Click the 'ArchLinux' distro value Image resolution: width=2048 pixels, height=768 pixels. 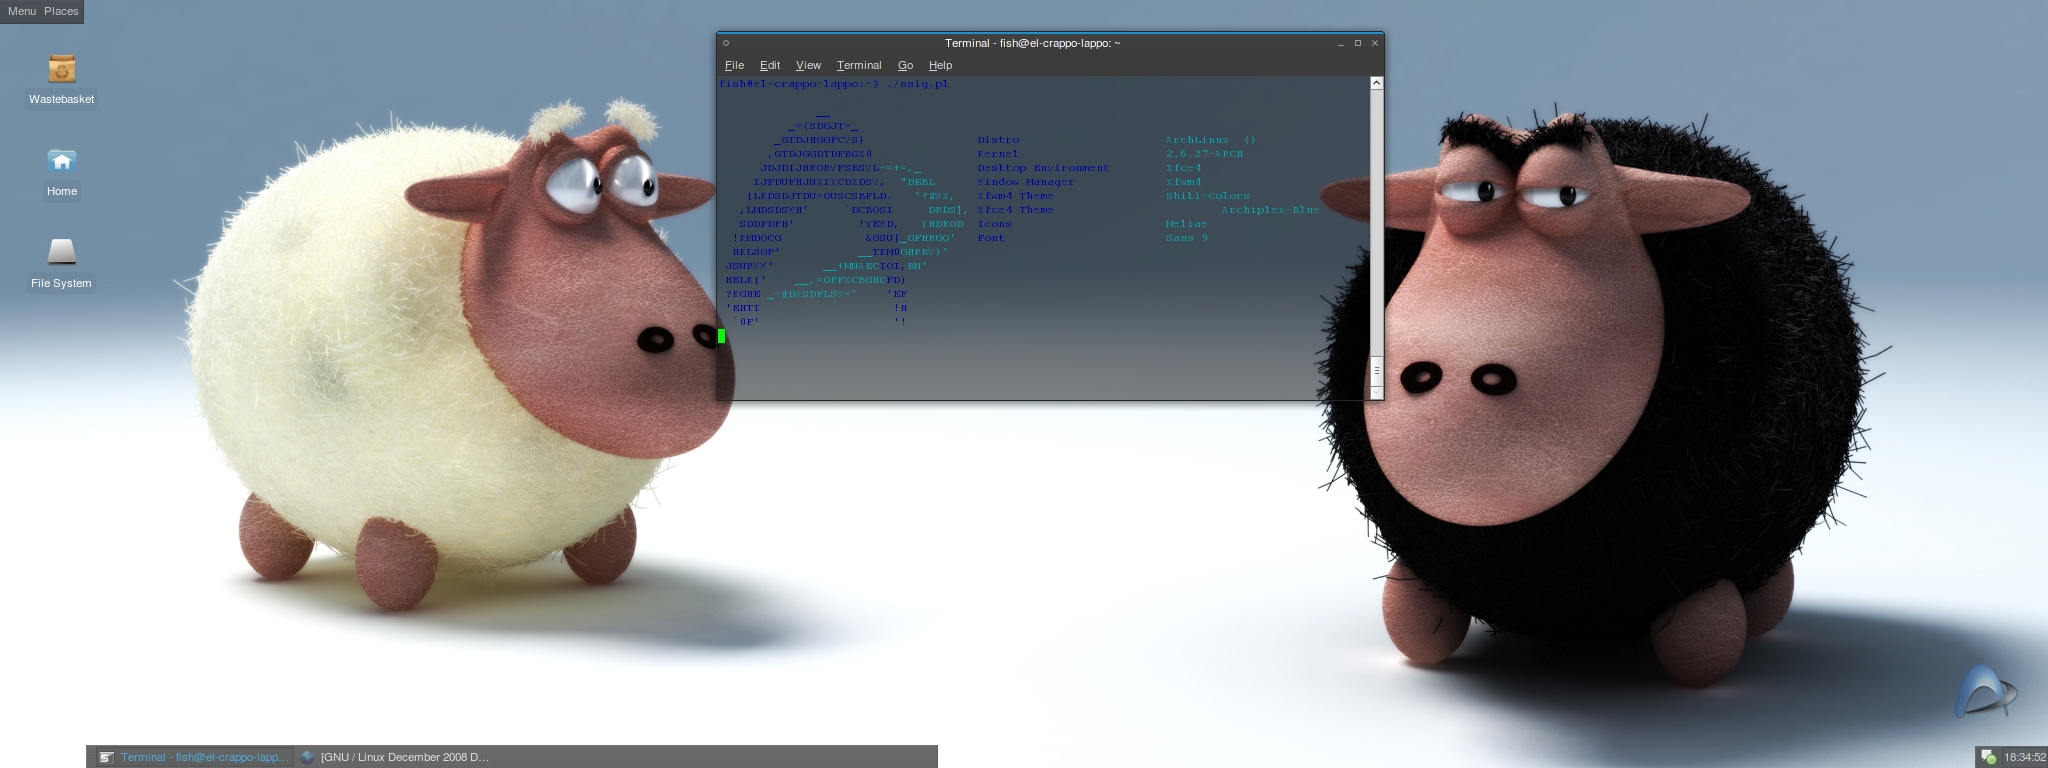pyautogui.click(x=1197, y=140)
